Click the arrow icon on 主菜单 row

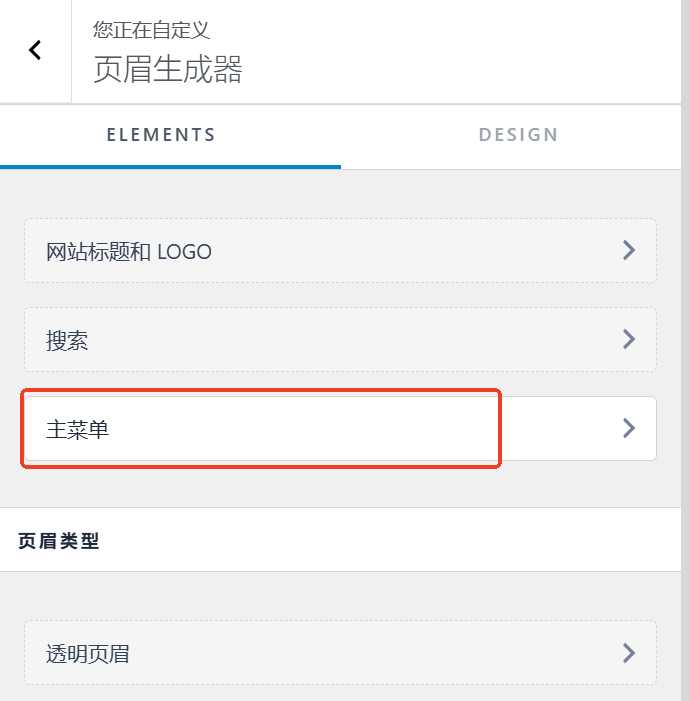(x=629, y=428)
